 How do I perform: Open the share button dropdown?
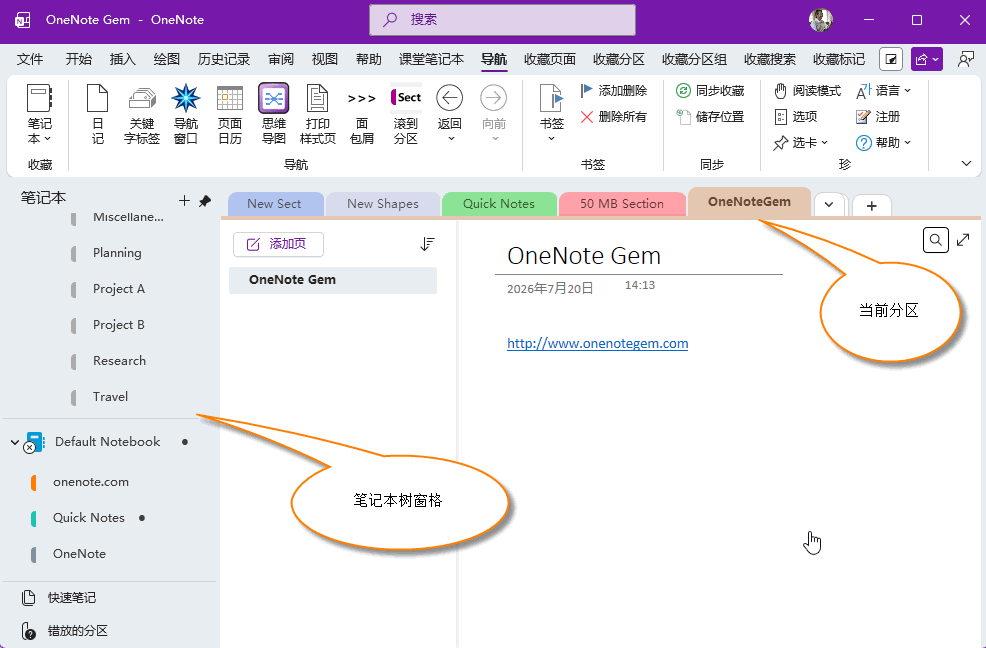pos(926,59)
